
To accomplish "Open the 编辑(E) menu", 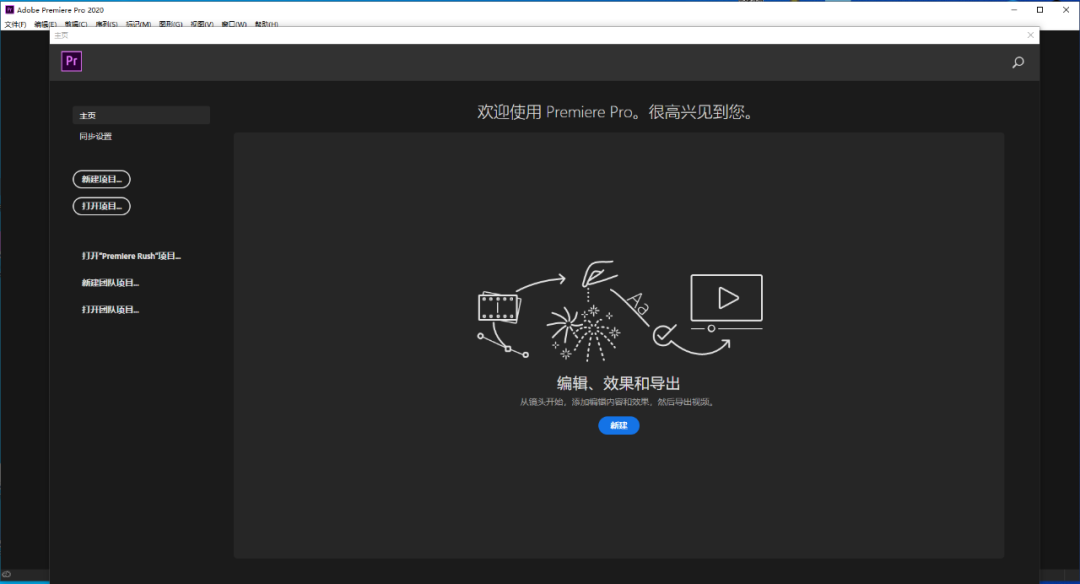I will (x=45, y=24).
